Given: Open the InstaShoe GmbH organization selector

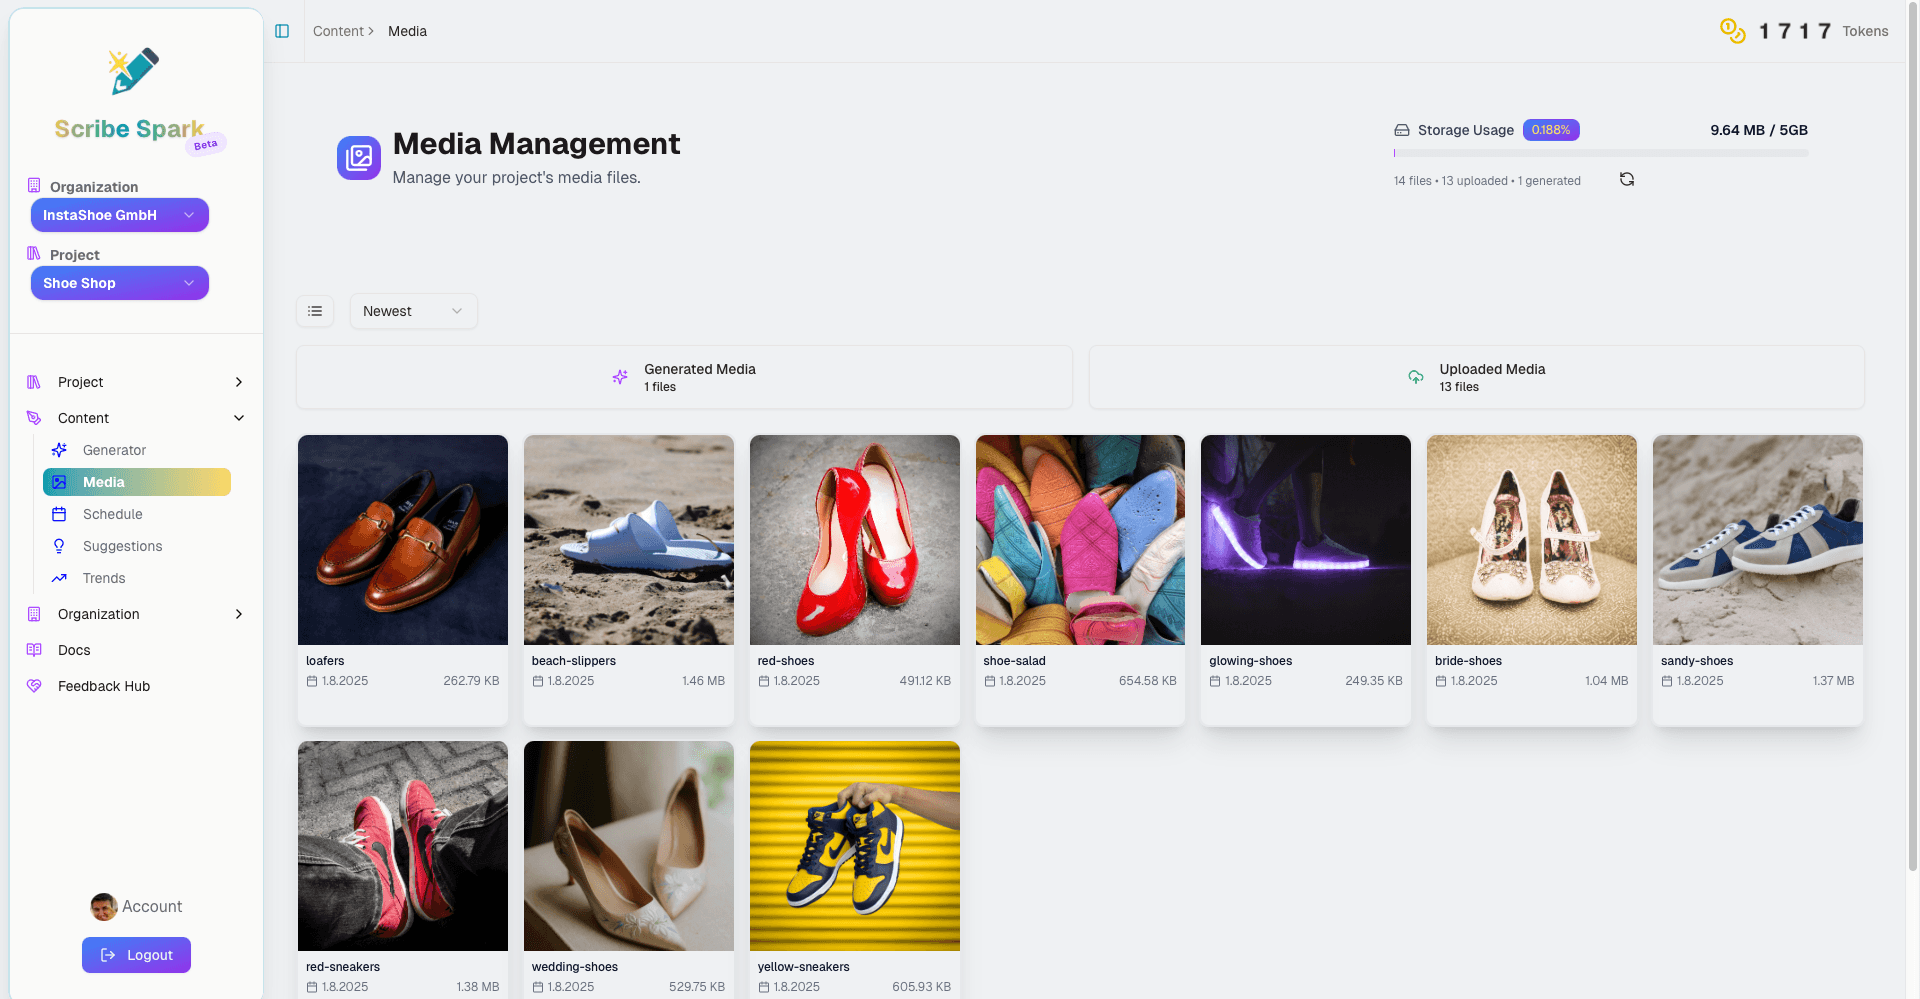Looking at the screenshot, I should pos(119,215).
